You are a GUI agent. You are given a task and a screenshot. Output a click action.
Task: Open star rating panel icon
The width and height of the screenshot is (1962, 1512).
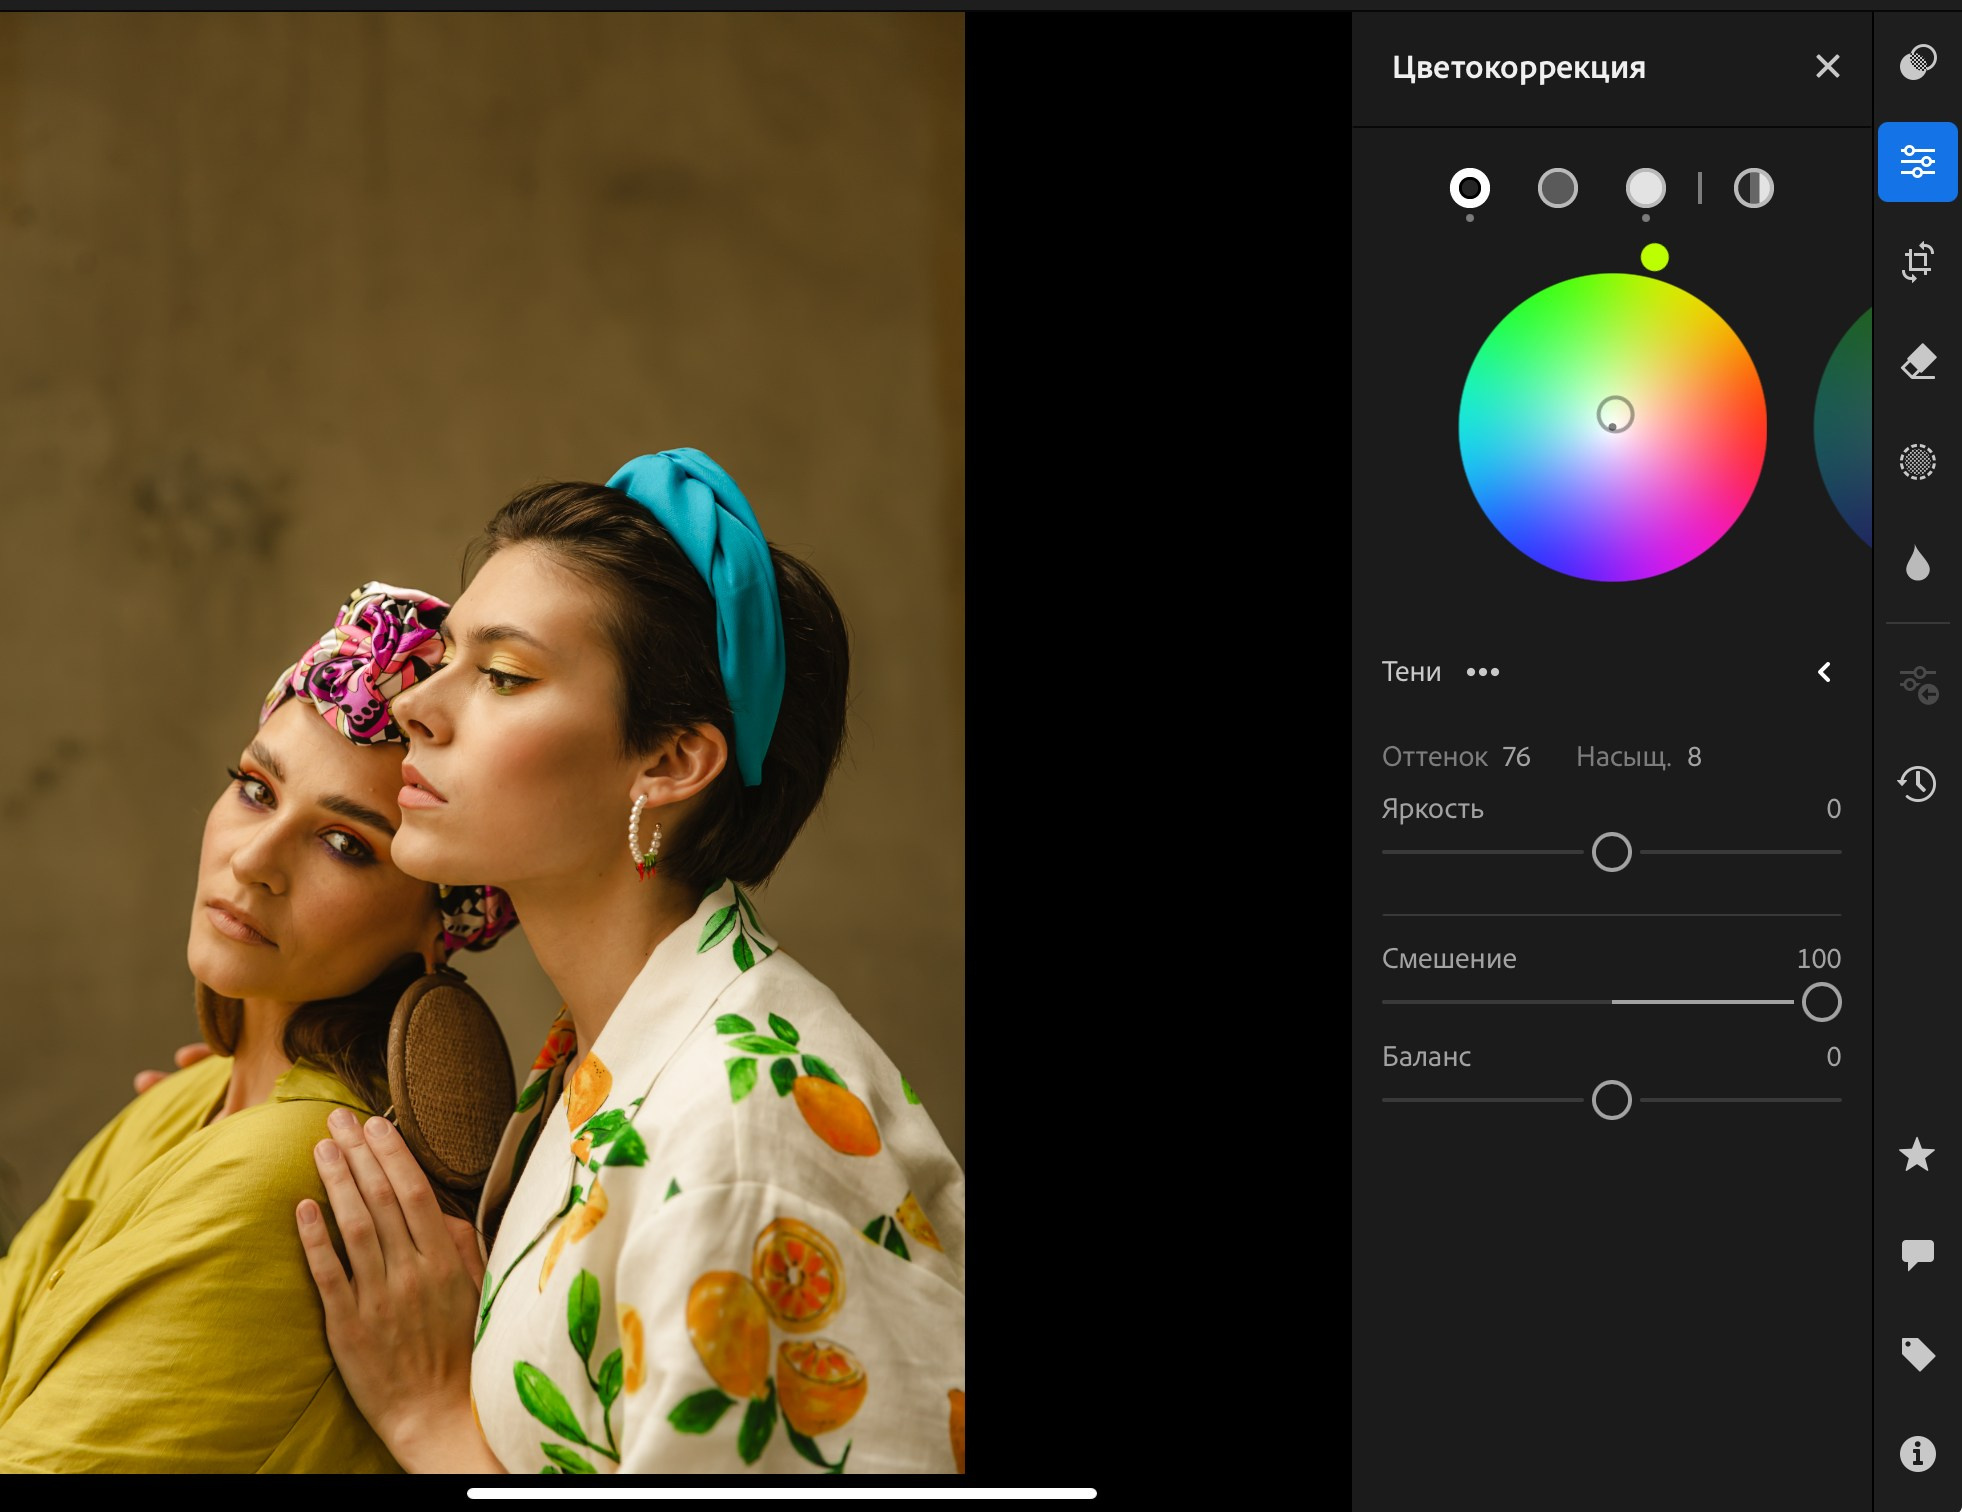[1917, 1155]
